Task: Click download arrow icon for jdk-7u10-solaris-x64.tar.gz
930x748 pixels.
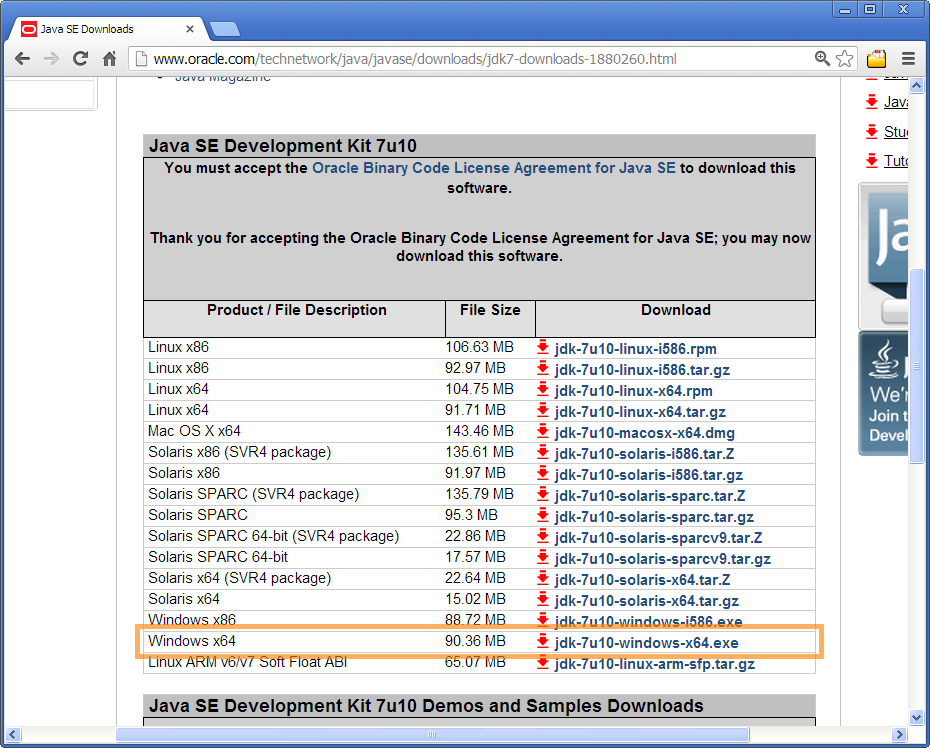Action: [x=543, y=599]
